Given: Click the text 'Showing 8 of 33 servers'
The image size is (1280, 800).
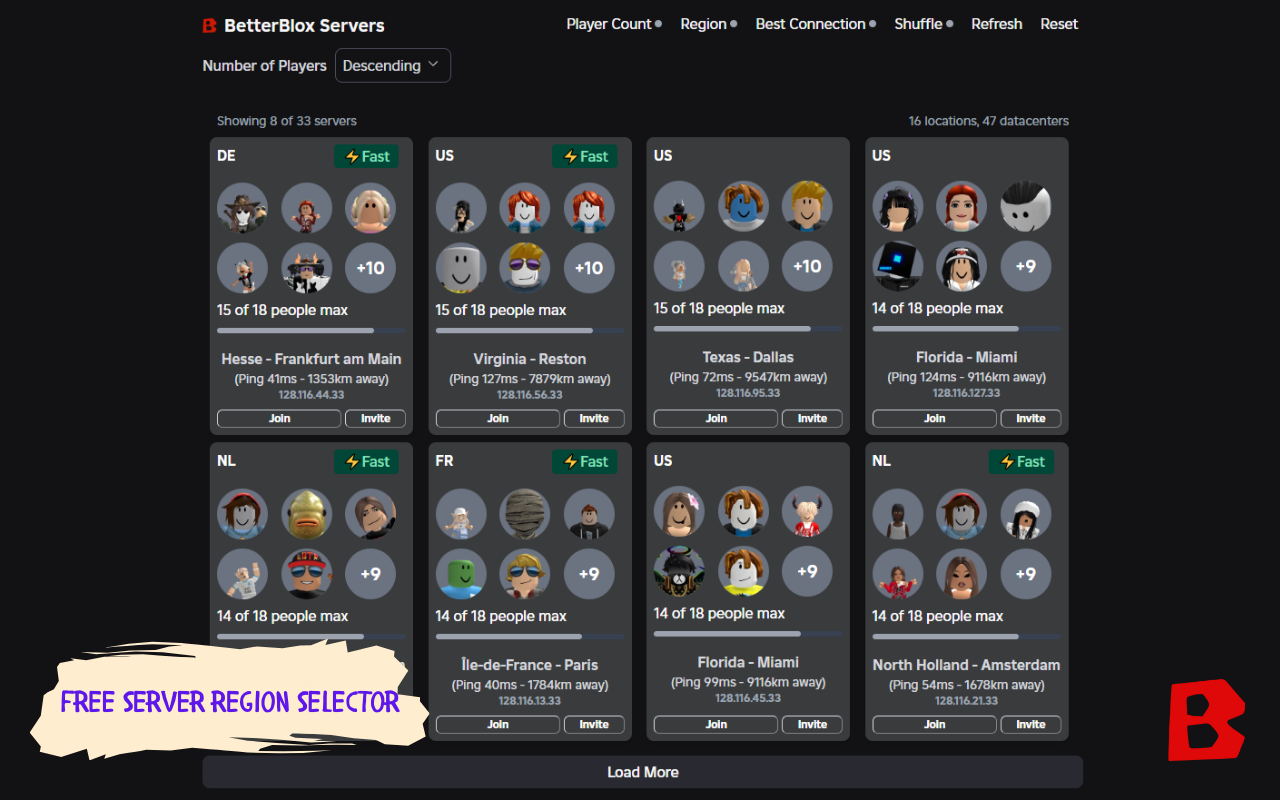Looking at the screenshot, I should tap(287, 121).
